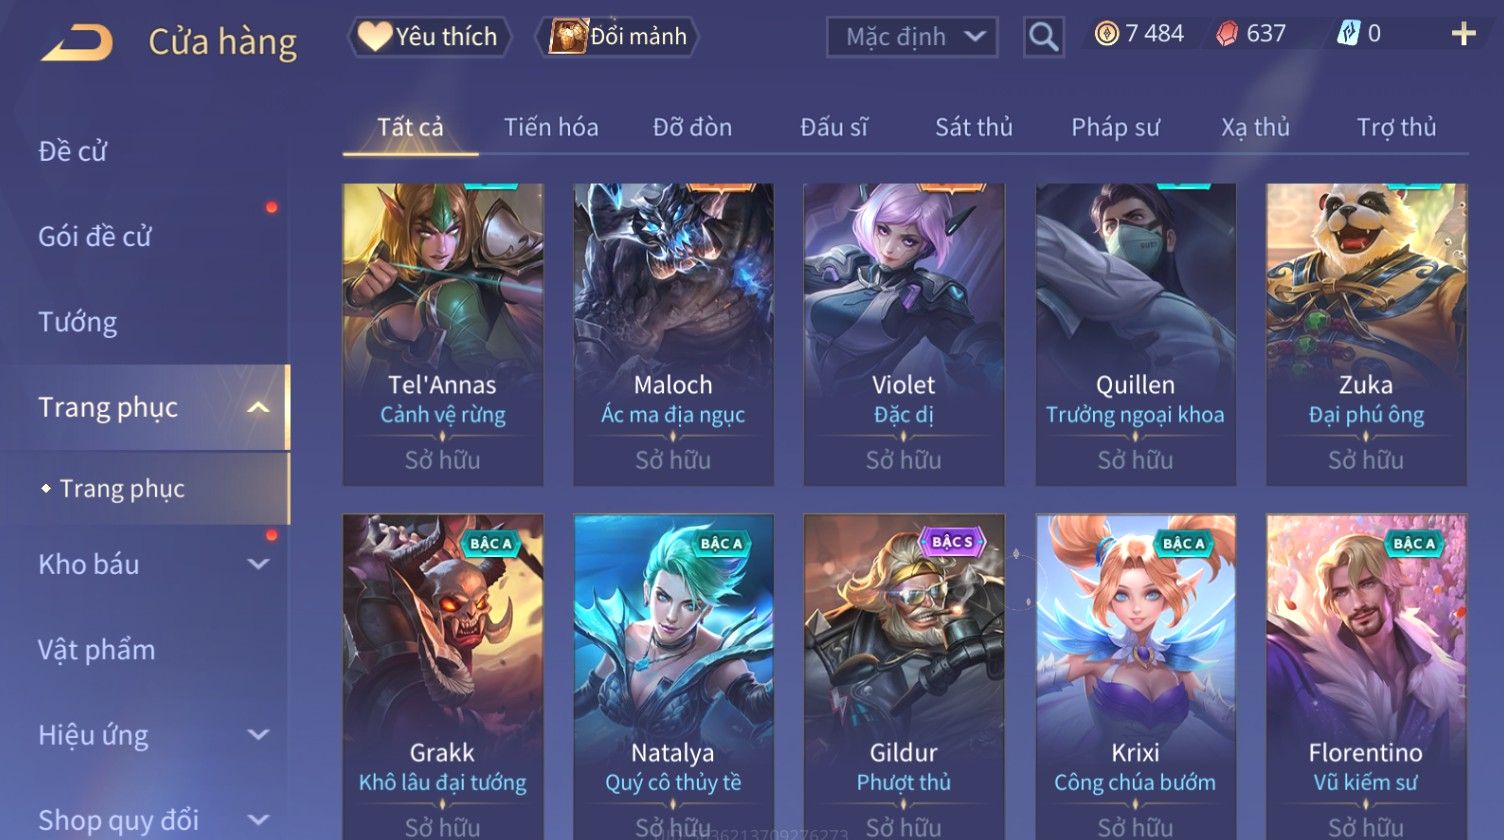This screenshot has height=840, width=1504.
Task: Select the Tiến hóa tab
Action: point(551,128)
